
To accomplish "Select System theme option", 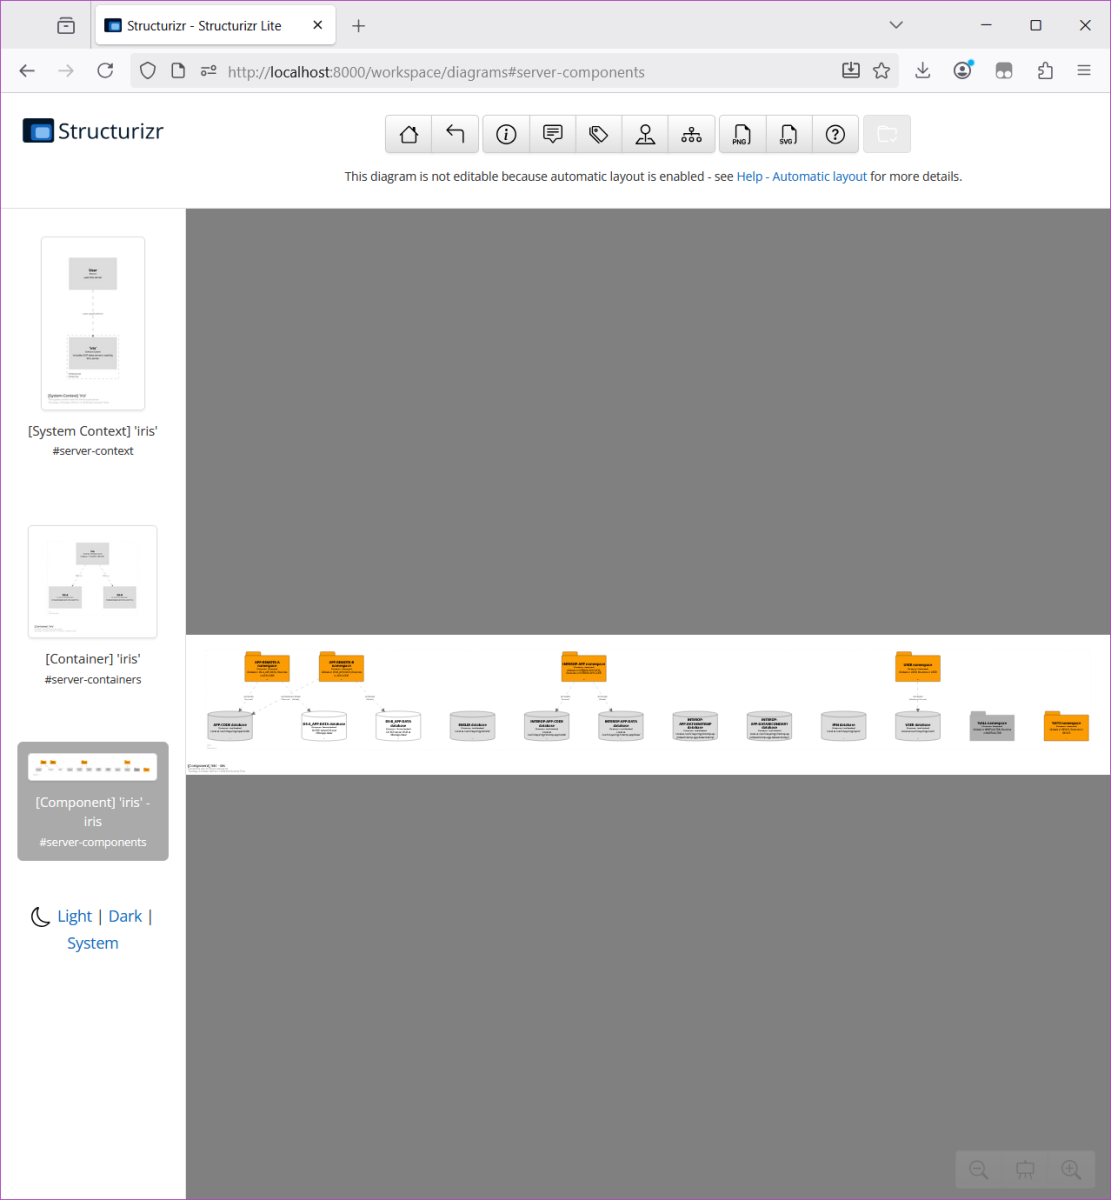I will 92,943.
